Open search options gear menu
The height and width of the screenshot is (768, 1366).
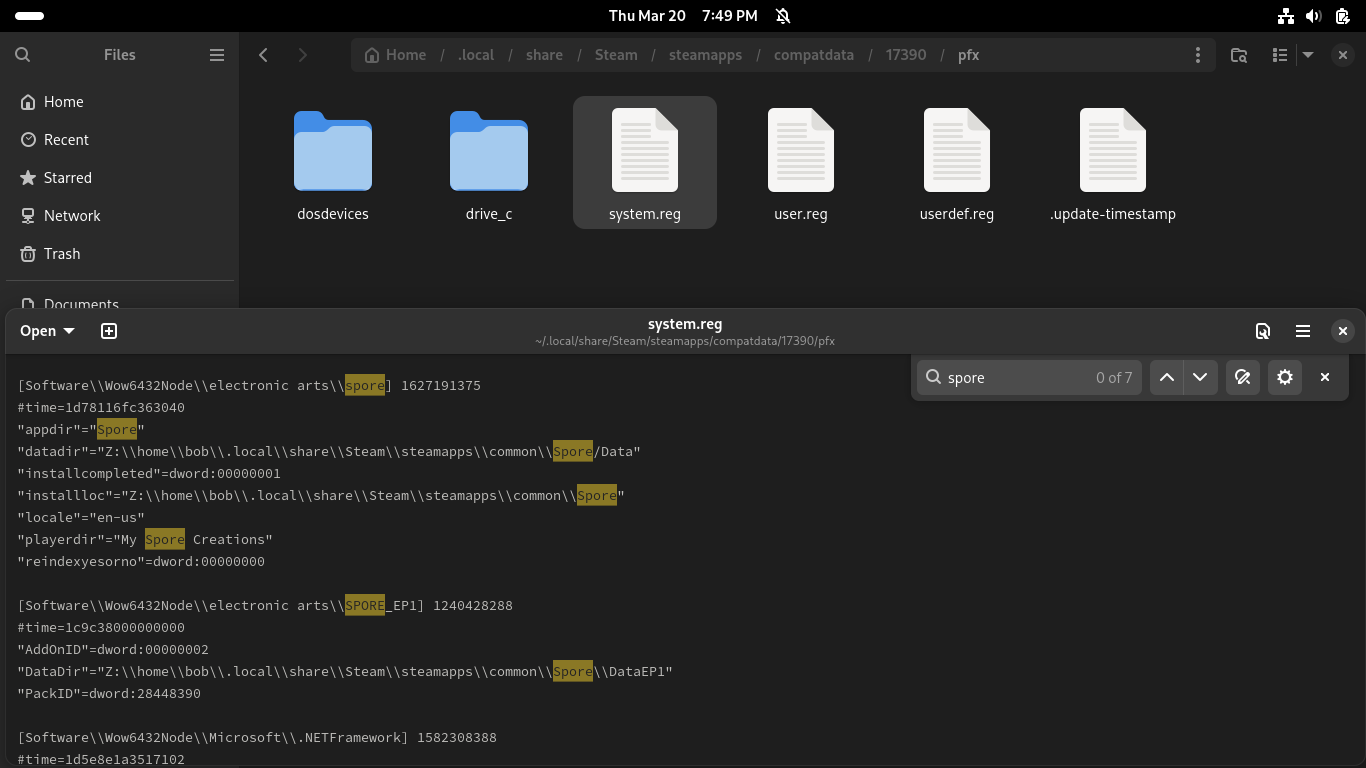click(1285, 377)
